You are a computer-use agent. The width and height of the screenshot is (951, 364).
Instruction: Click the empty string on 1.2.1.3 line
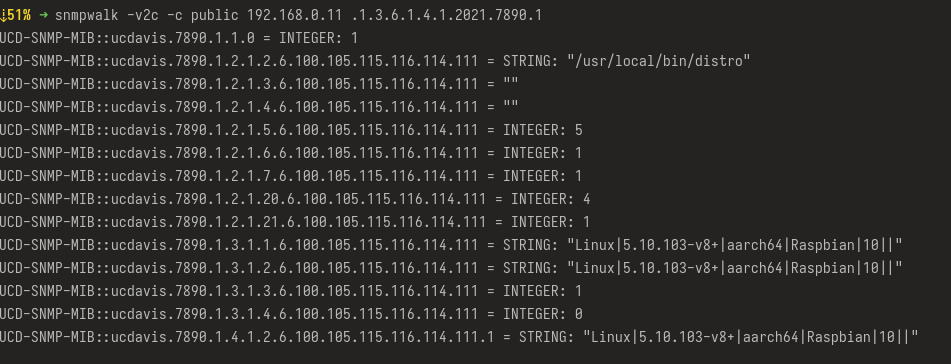pos(511,84)
